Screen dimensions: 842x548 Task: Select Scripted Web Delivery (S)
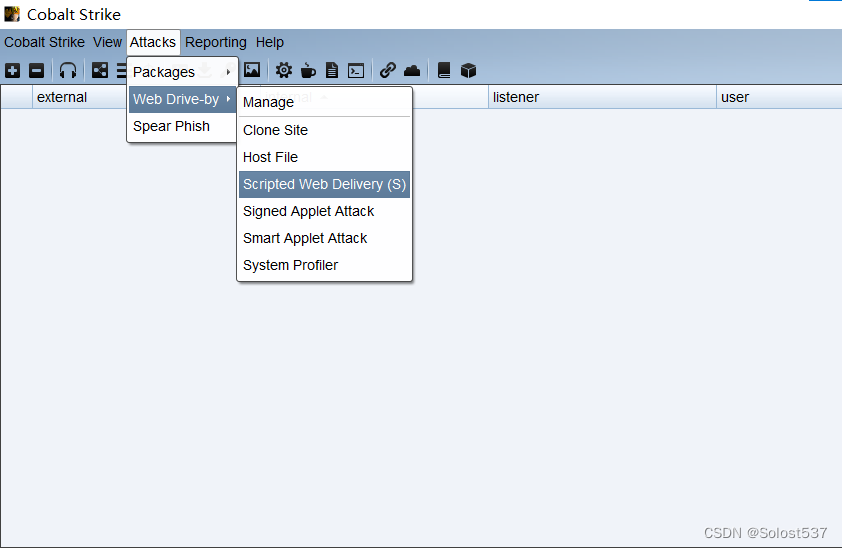click(x=324, y=184)
